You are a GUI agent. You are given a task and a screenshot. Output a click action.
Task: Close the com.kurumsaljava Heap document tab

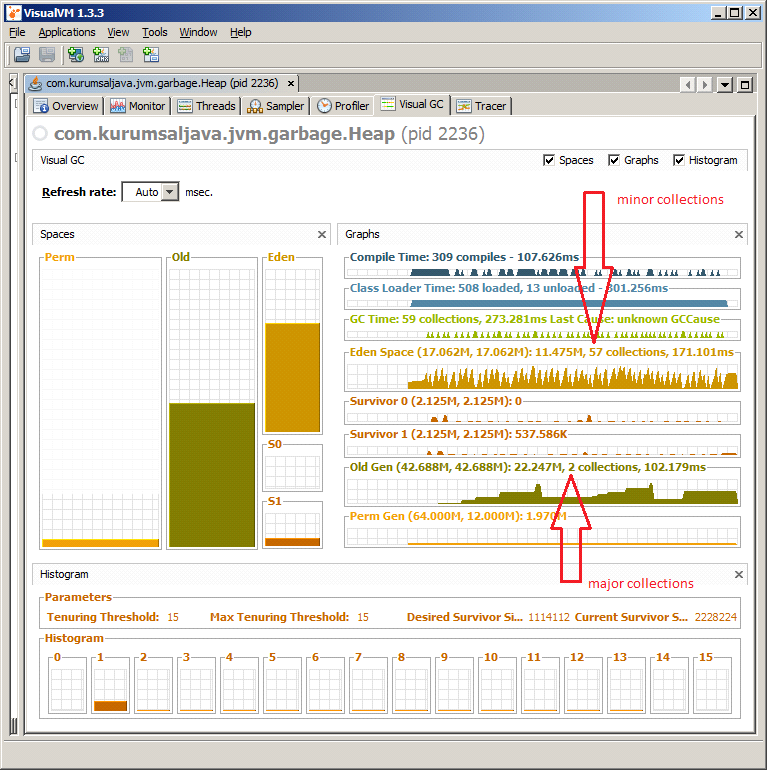coord(291,83)
